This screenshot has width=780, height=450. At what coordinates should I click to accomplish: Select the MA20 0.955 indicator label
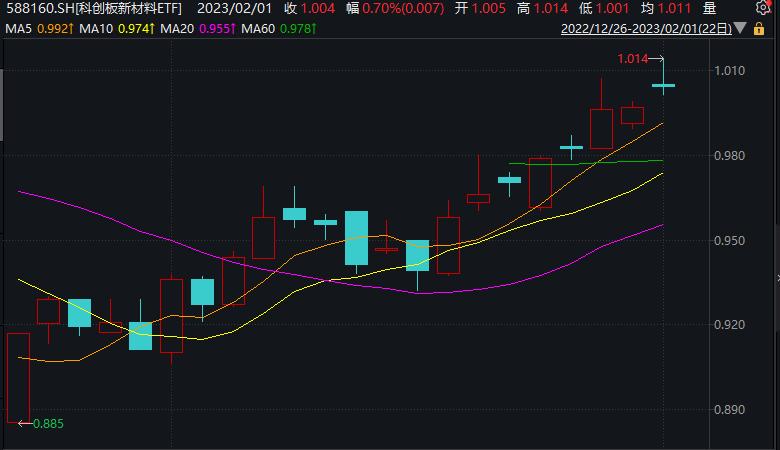point(198,29)
